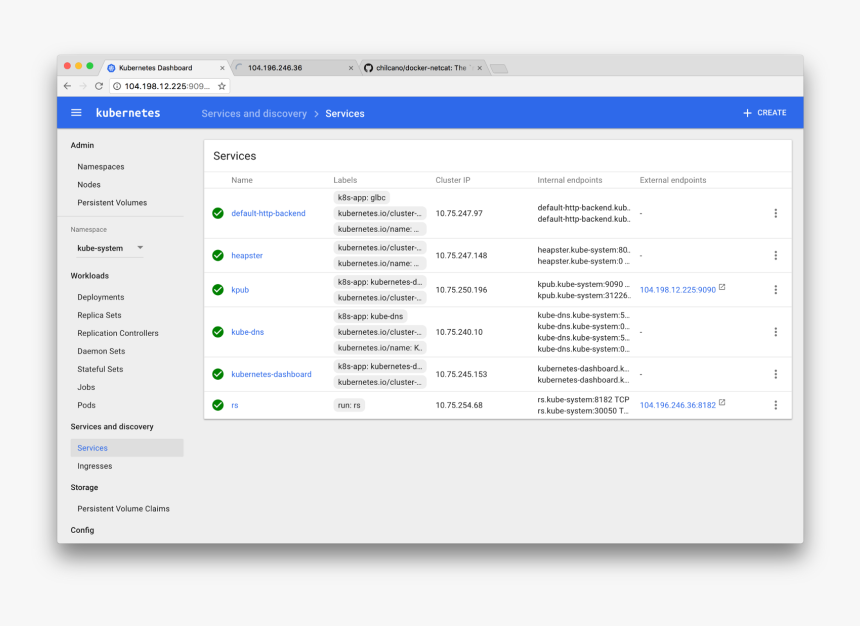Open actions menu for kpub service

775,290
